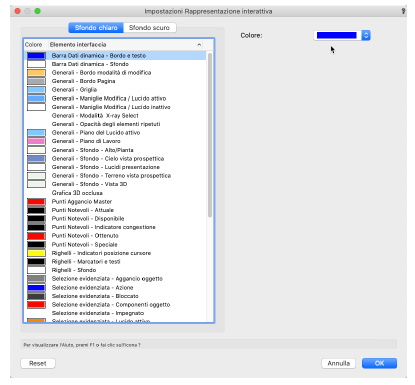Select Generali - Maniglie Modifica / Lucido attivo

pyautogui.click(x=115, y=98)
